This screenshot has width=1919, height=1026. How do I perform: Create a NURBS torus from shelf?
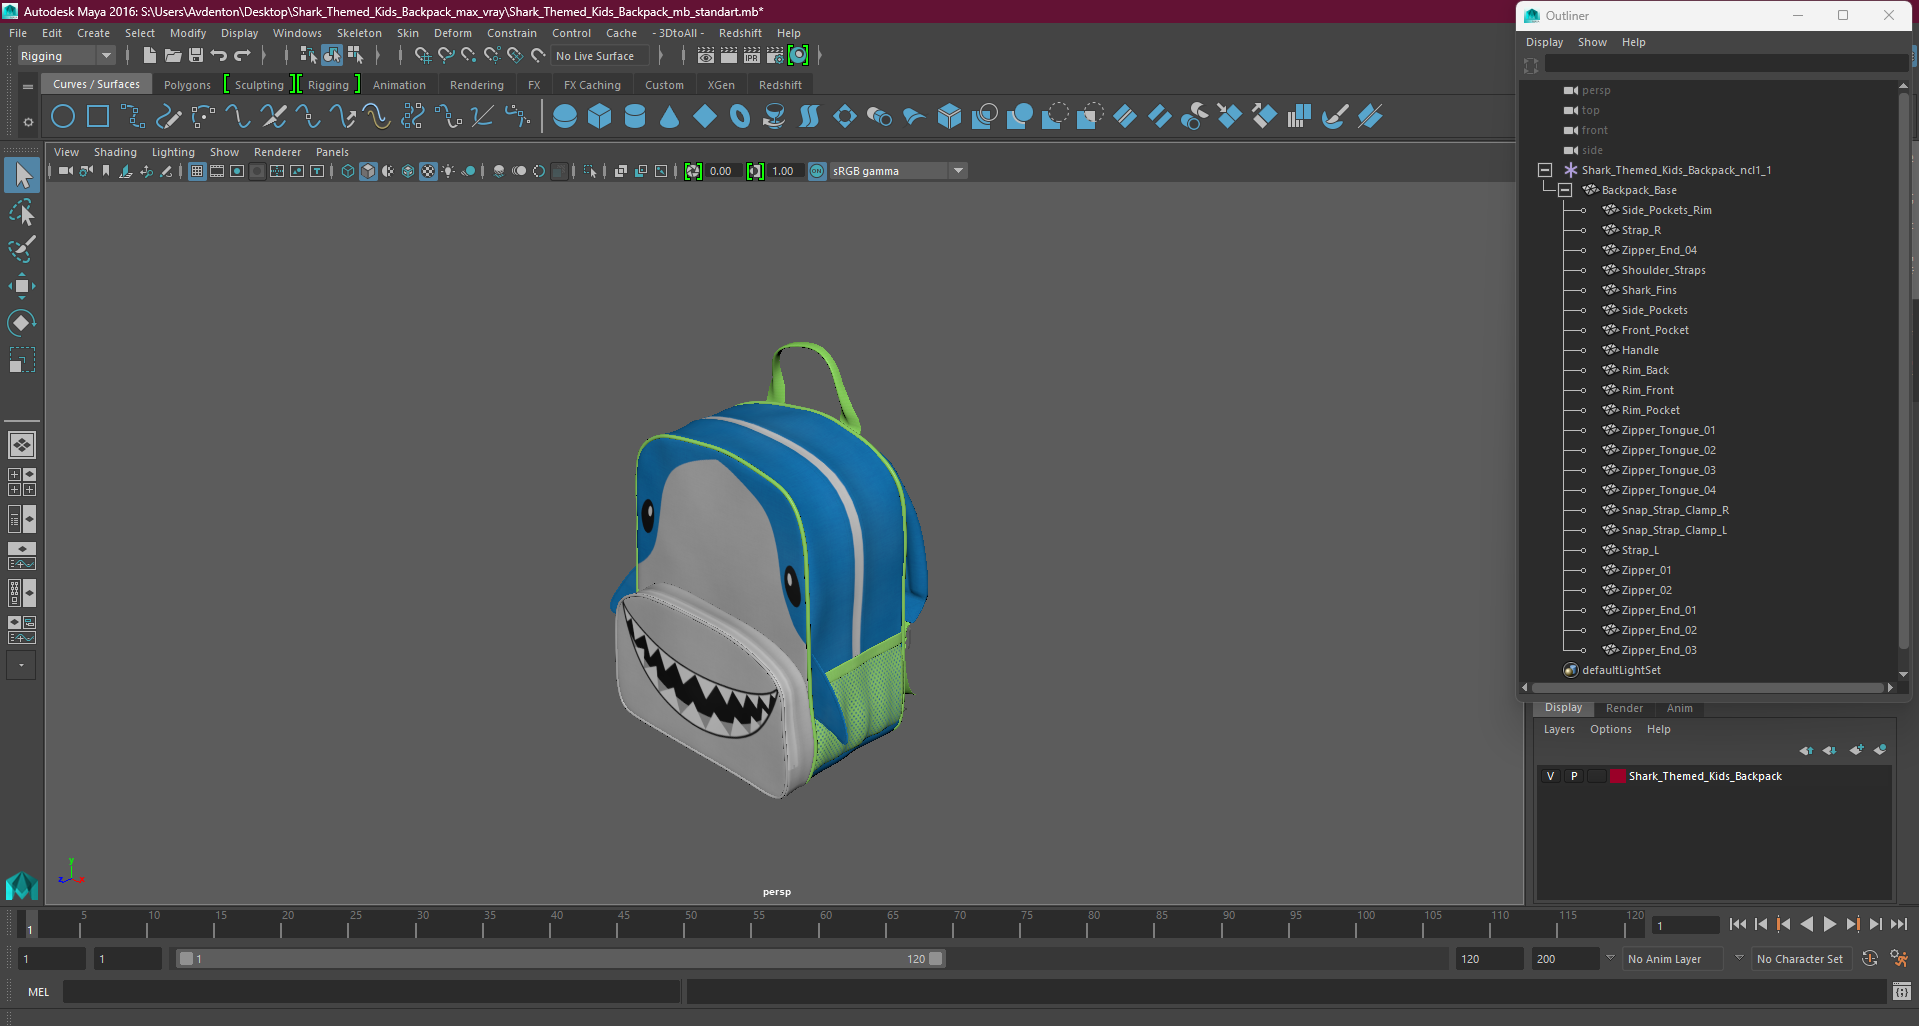740,117
